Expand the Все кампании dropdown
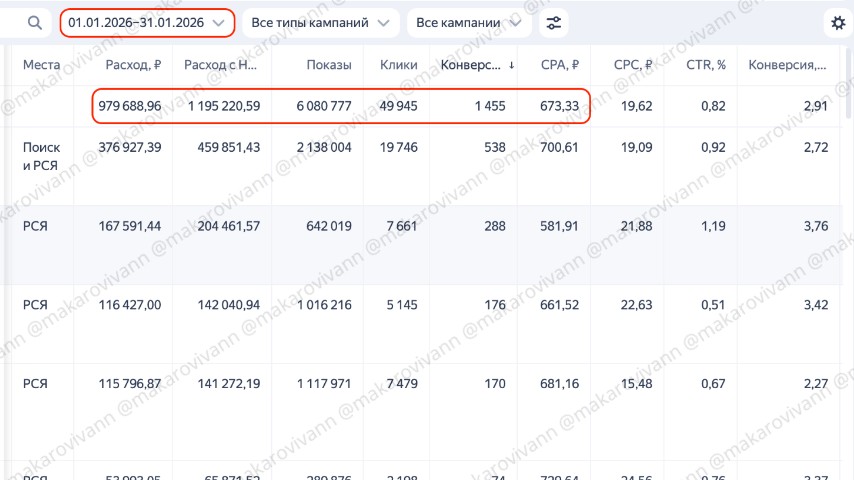This screenshot has height=480, width=854. [468, 23]
